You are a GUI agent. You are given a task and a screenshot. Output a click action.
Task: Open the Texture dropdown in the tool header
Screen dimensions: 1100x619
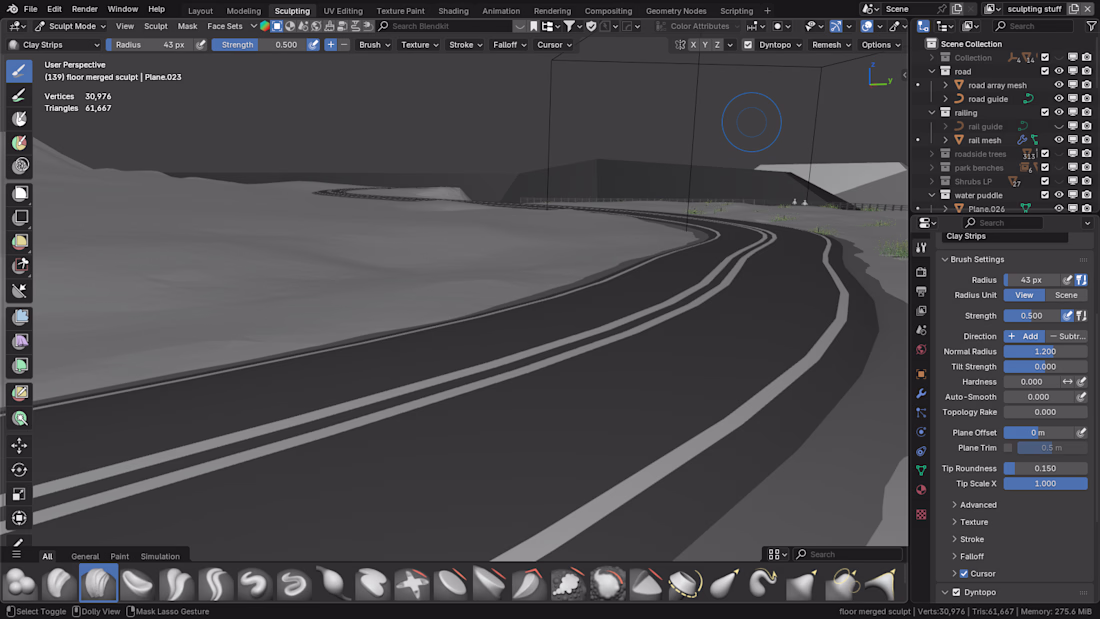pos(420,44)
